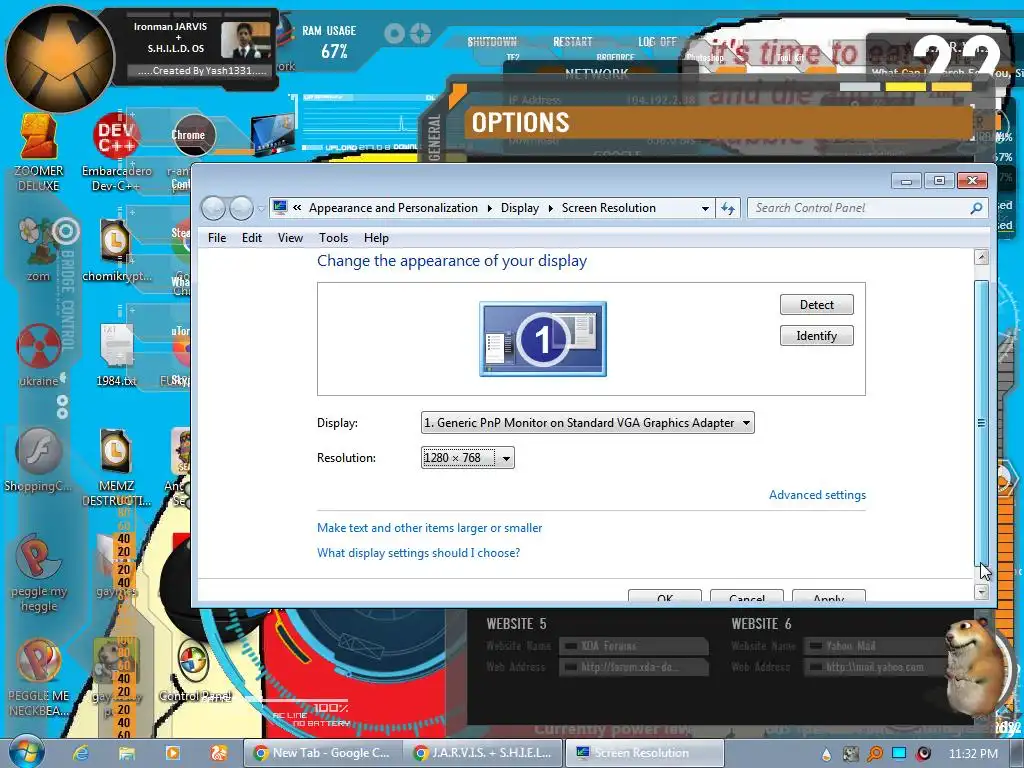This screenshot has height=768, width=1024.
Task: Click the taskbar clock showing 11:32 PM
Action: 973,754
